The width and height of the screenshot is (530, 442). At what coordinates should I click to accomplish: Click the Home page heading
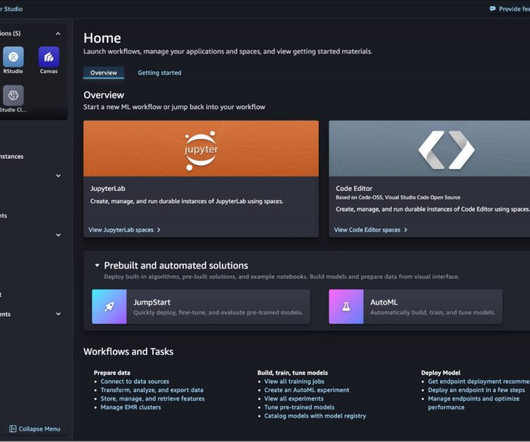pos(102,38)
